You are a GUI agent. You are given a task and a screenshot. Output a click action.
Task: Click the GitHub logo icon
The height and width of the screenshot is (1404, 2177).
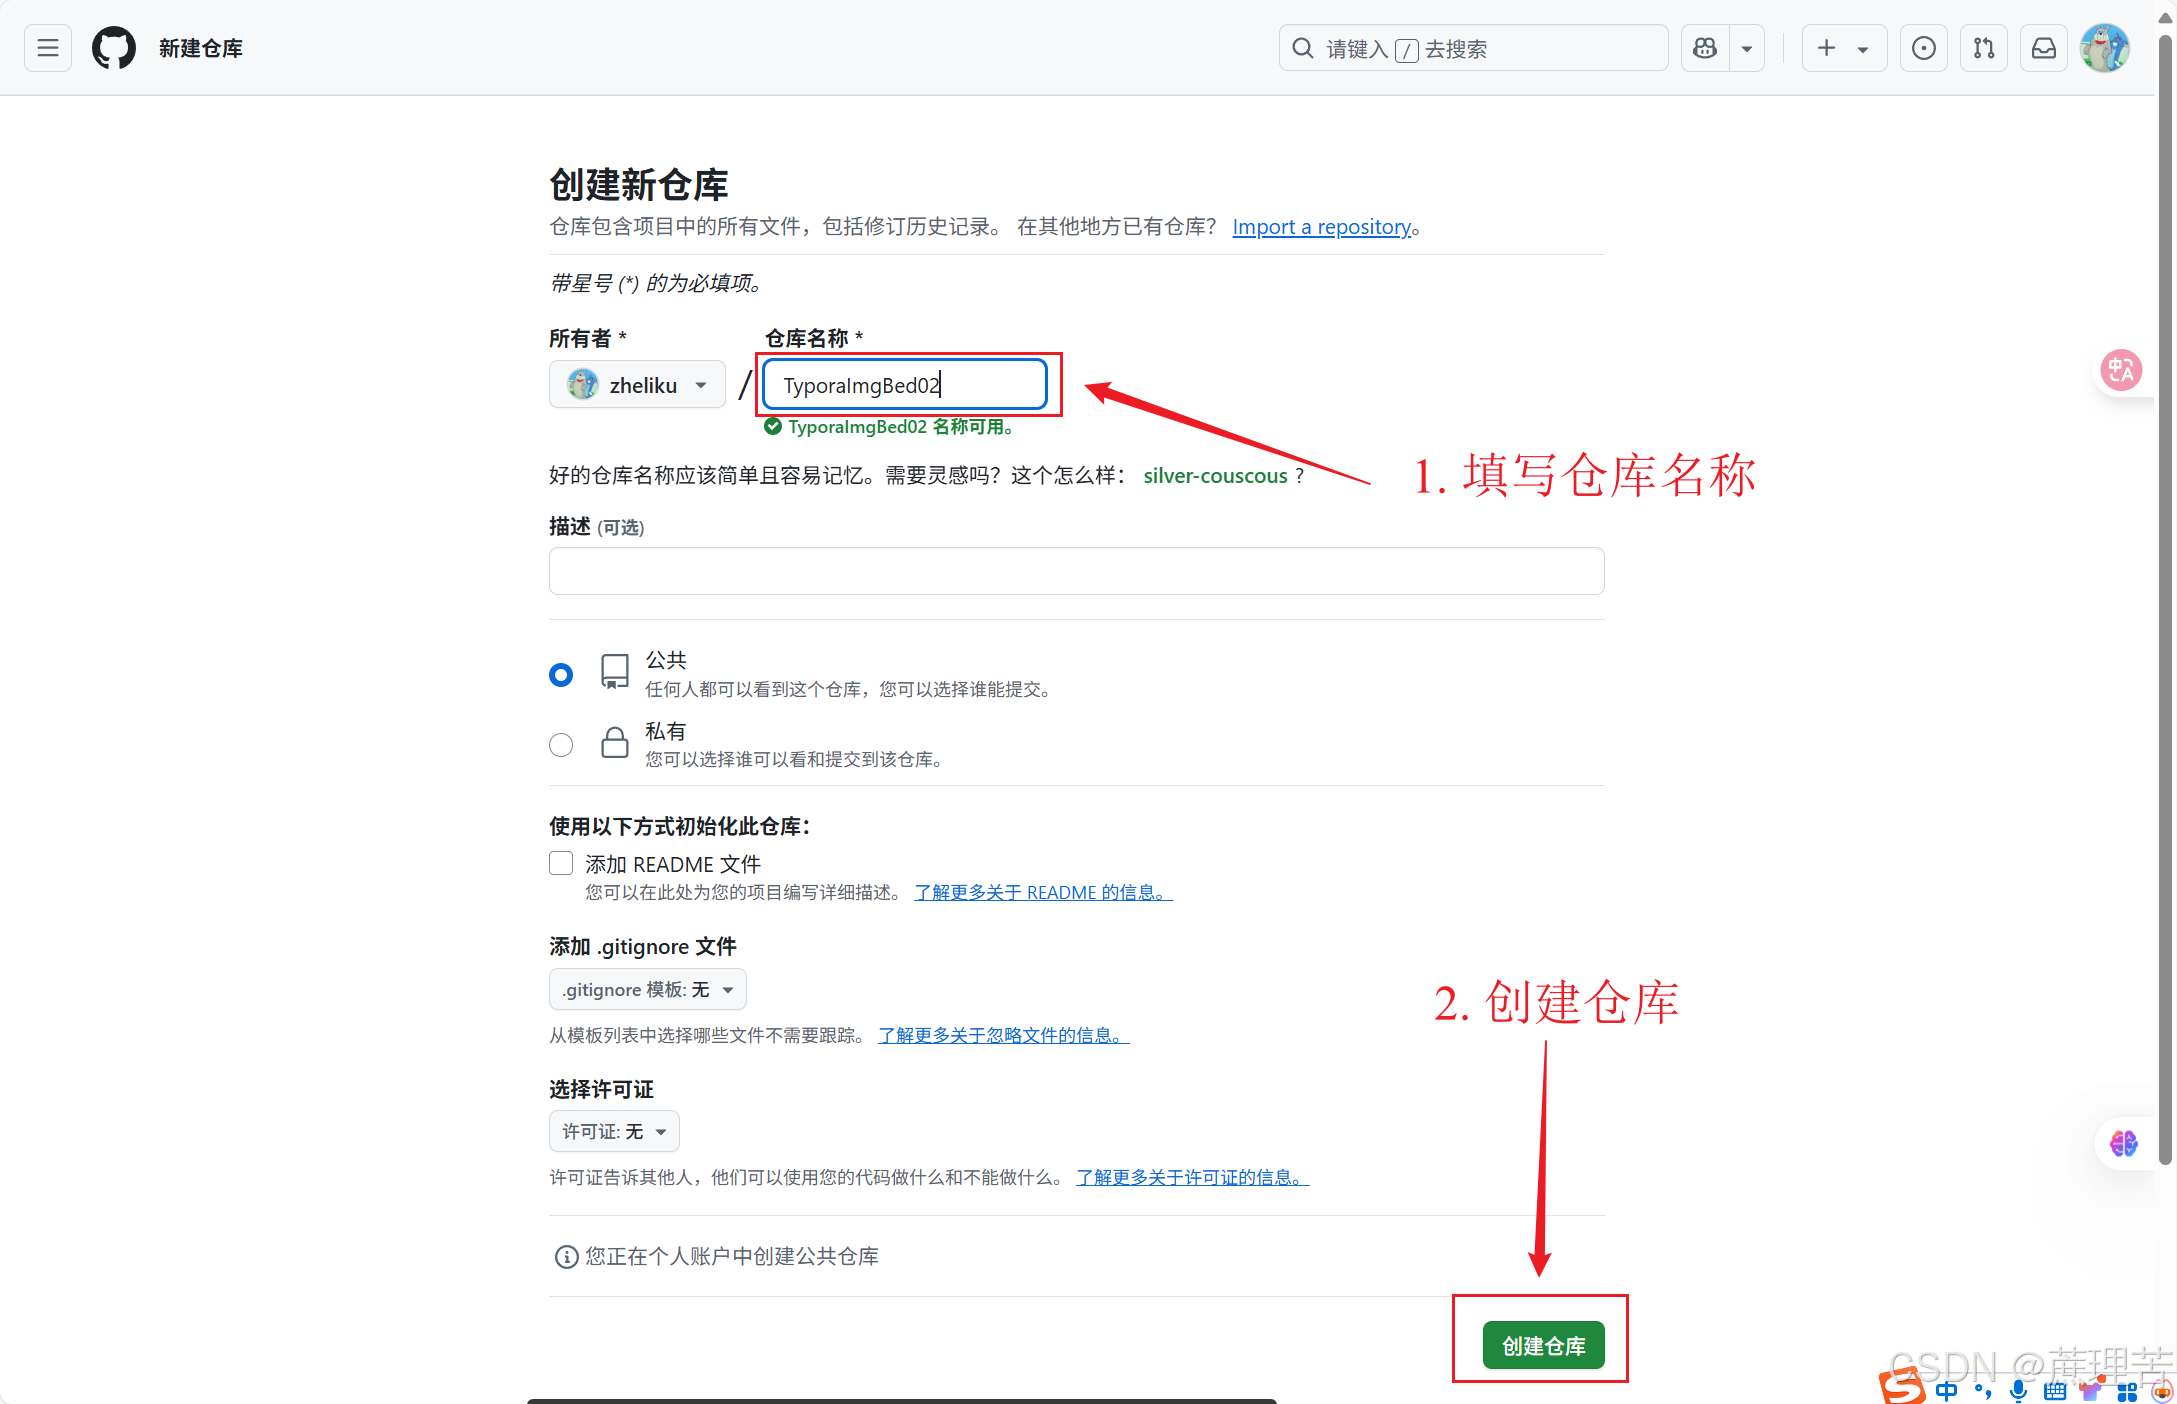114,48
